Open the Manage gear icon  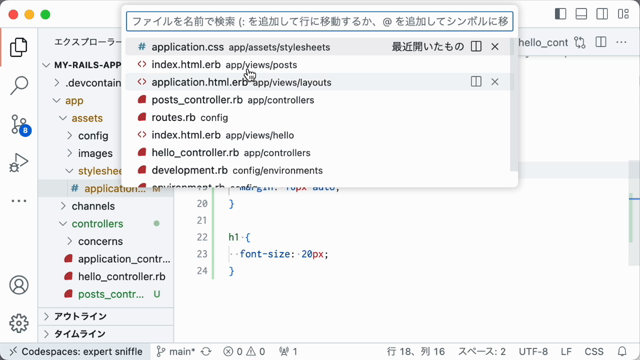click(19, 323)
